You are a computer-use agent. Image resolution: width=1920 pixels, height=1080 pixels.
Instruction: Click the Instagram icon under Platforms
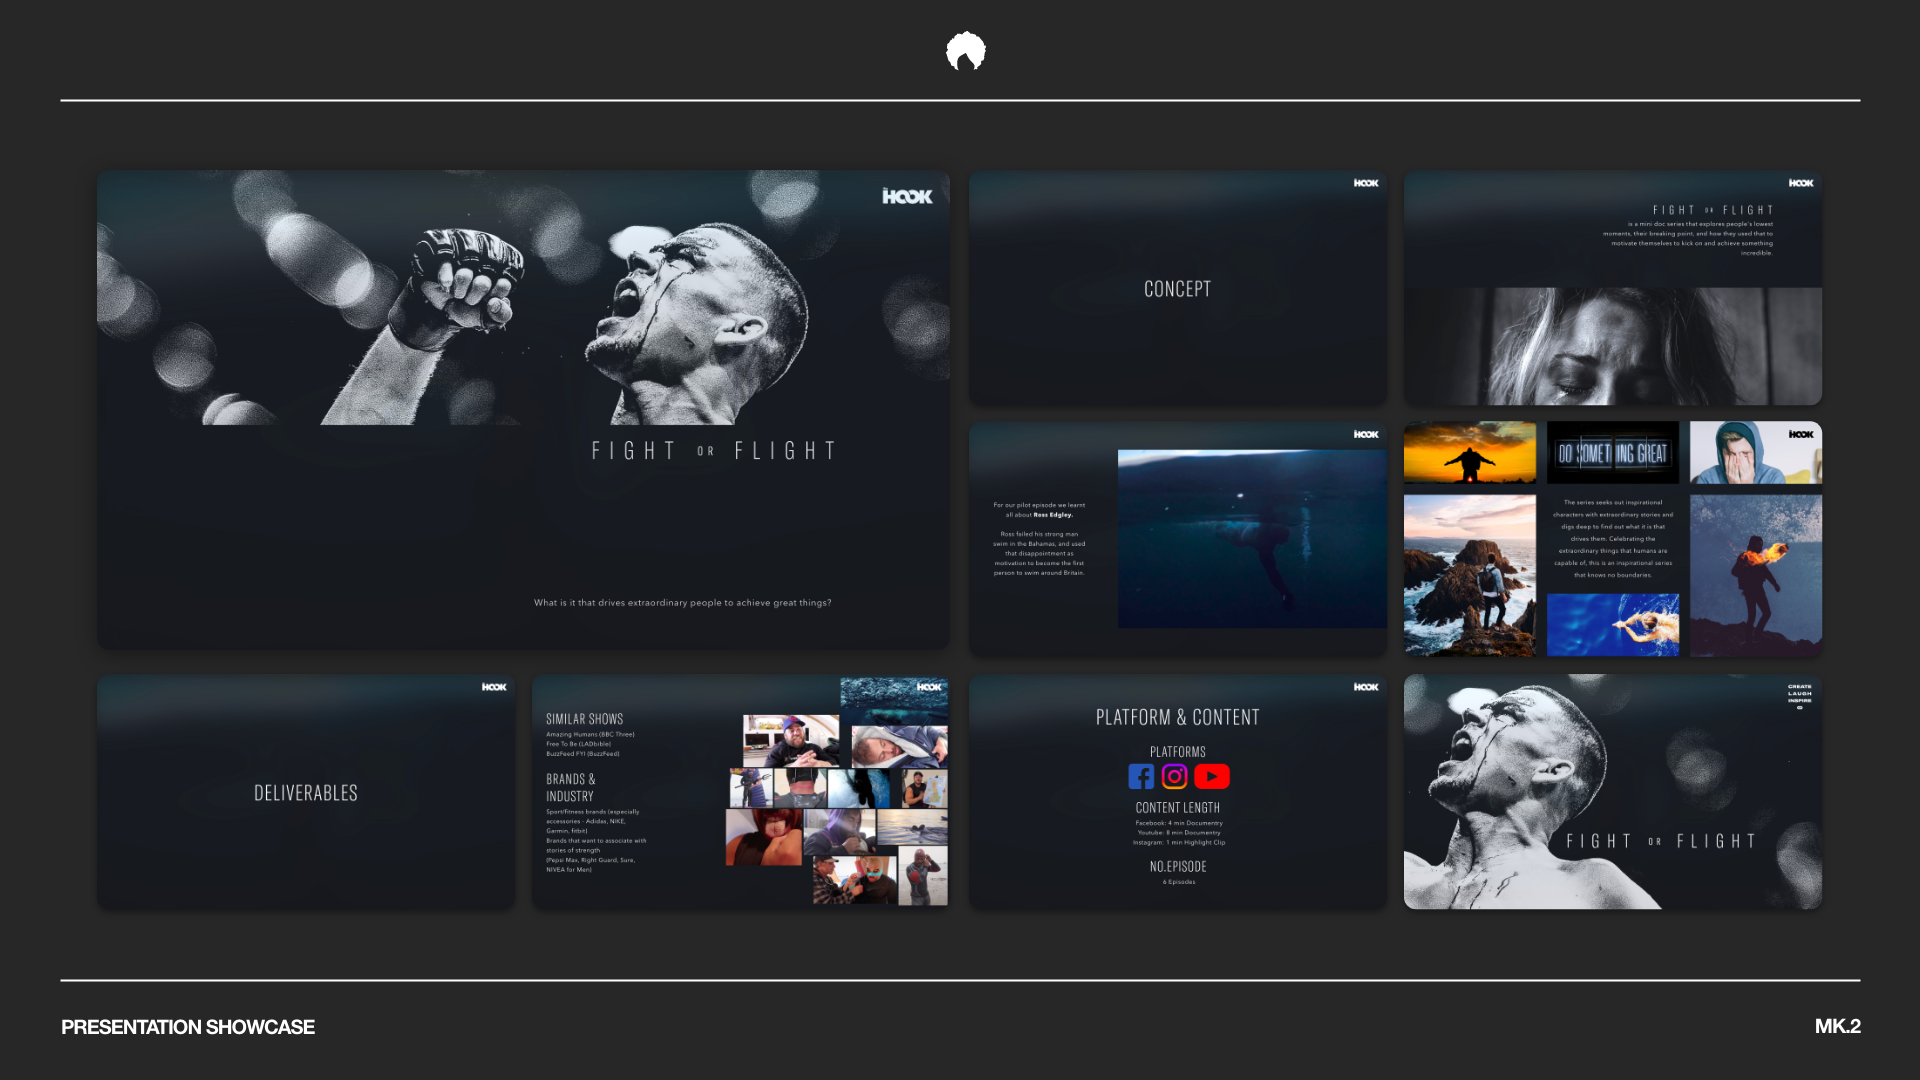[x=1175, y=777]
